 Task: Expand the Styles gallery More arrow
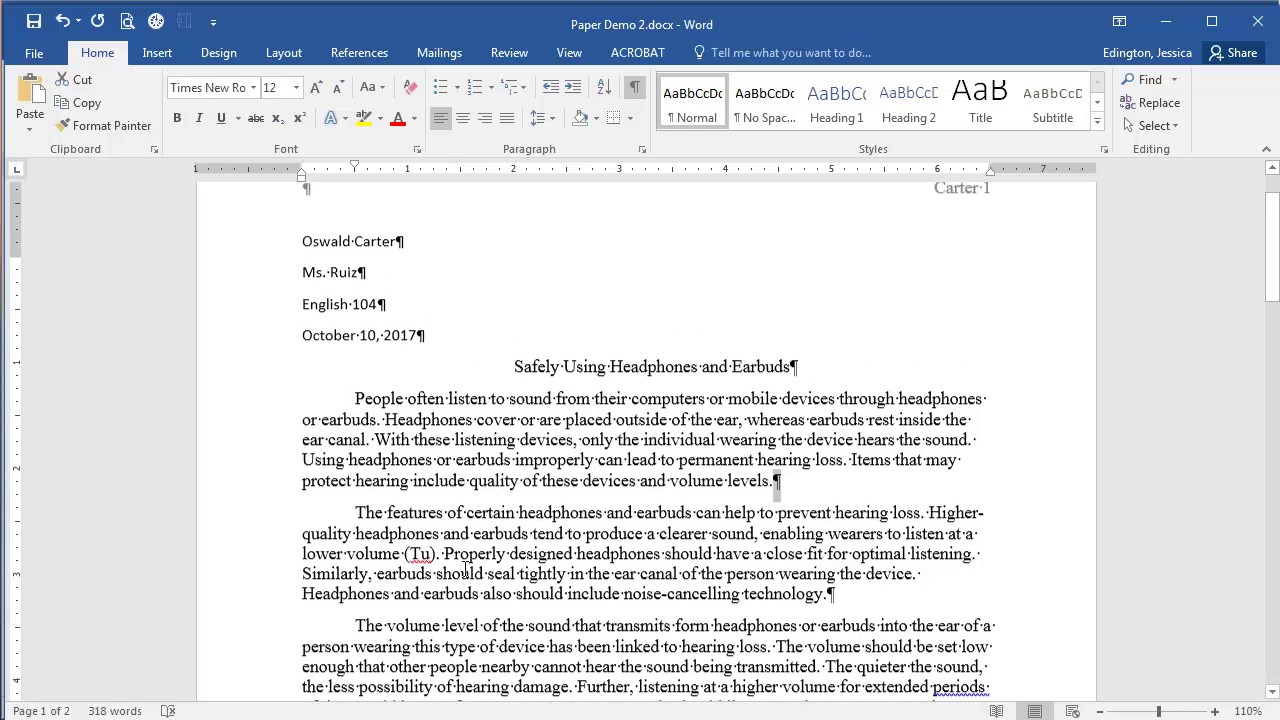coord(1097,122)
